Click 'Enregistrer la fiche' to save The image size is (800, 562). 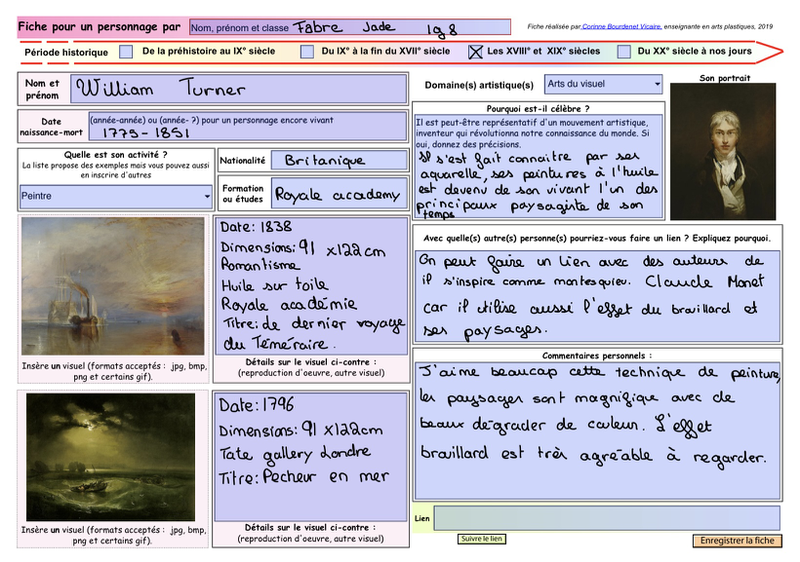tap(736, 540)
